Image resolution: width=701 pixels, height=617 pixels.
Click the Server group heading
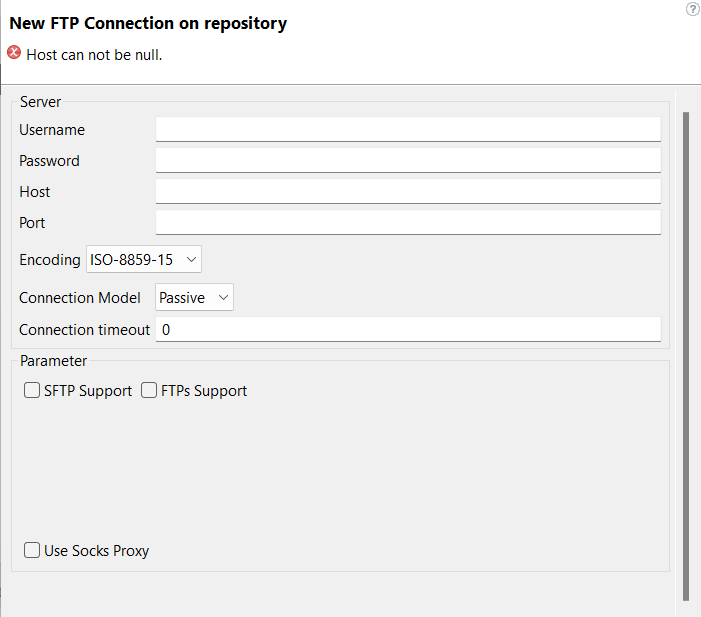coord(40,102)
